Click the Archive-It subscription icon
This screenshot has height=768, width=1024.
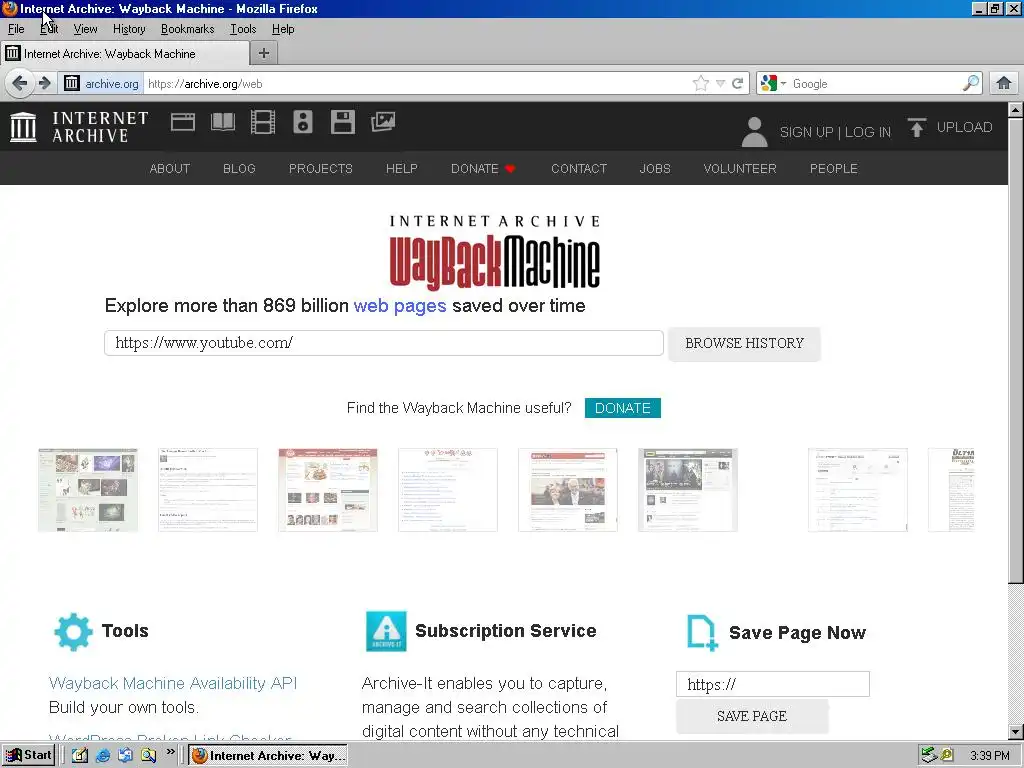point(386,632)
